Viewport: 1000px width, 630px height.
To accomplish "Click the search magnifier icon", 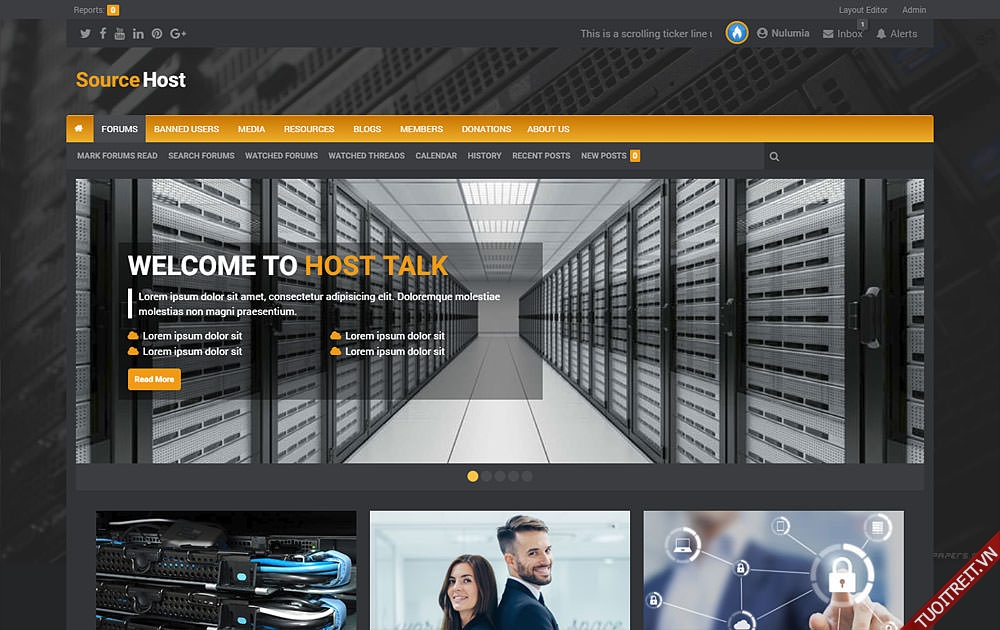I will (x=774, y=156).
